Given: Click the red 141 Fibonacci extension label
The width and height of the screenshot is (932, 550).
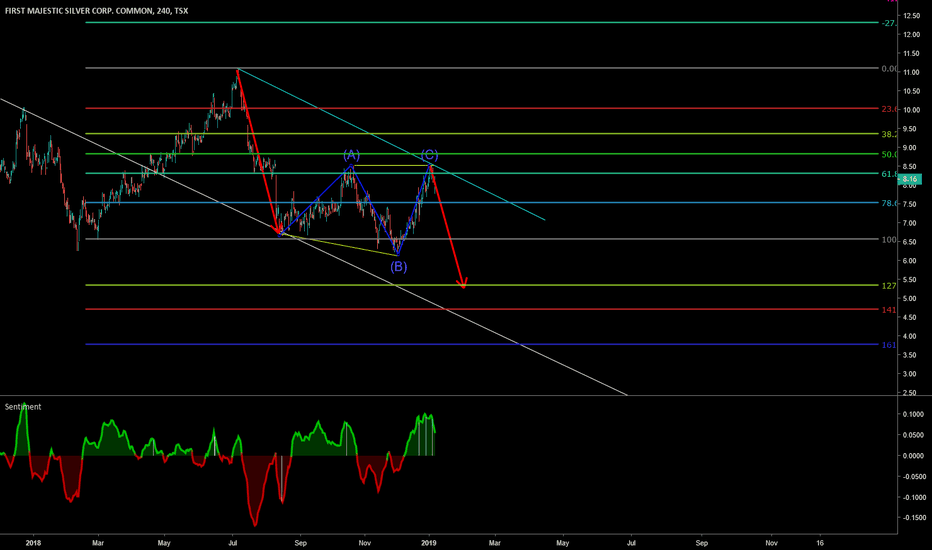Looking at the screenshot, I should tap(889, 310).
